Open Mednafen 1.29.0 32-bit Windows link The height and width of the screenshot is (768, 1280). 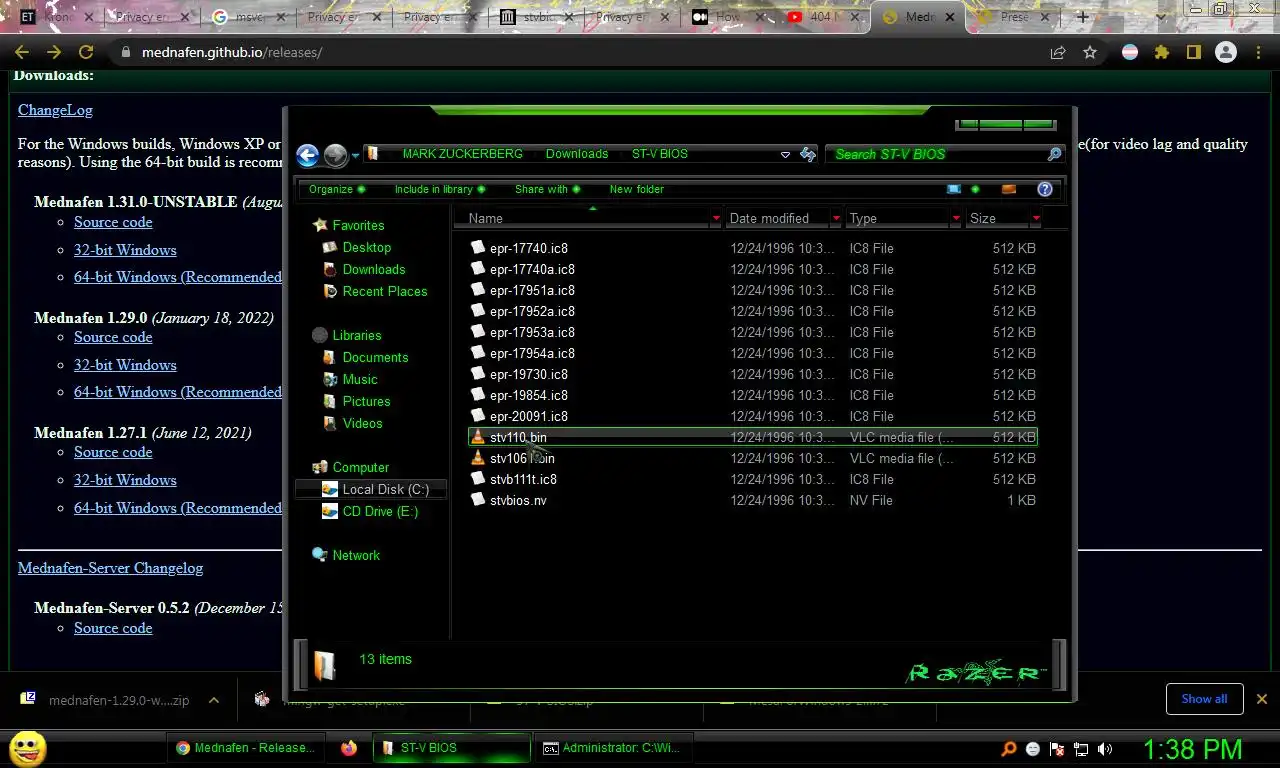point(125,365)
